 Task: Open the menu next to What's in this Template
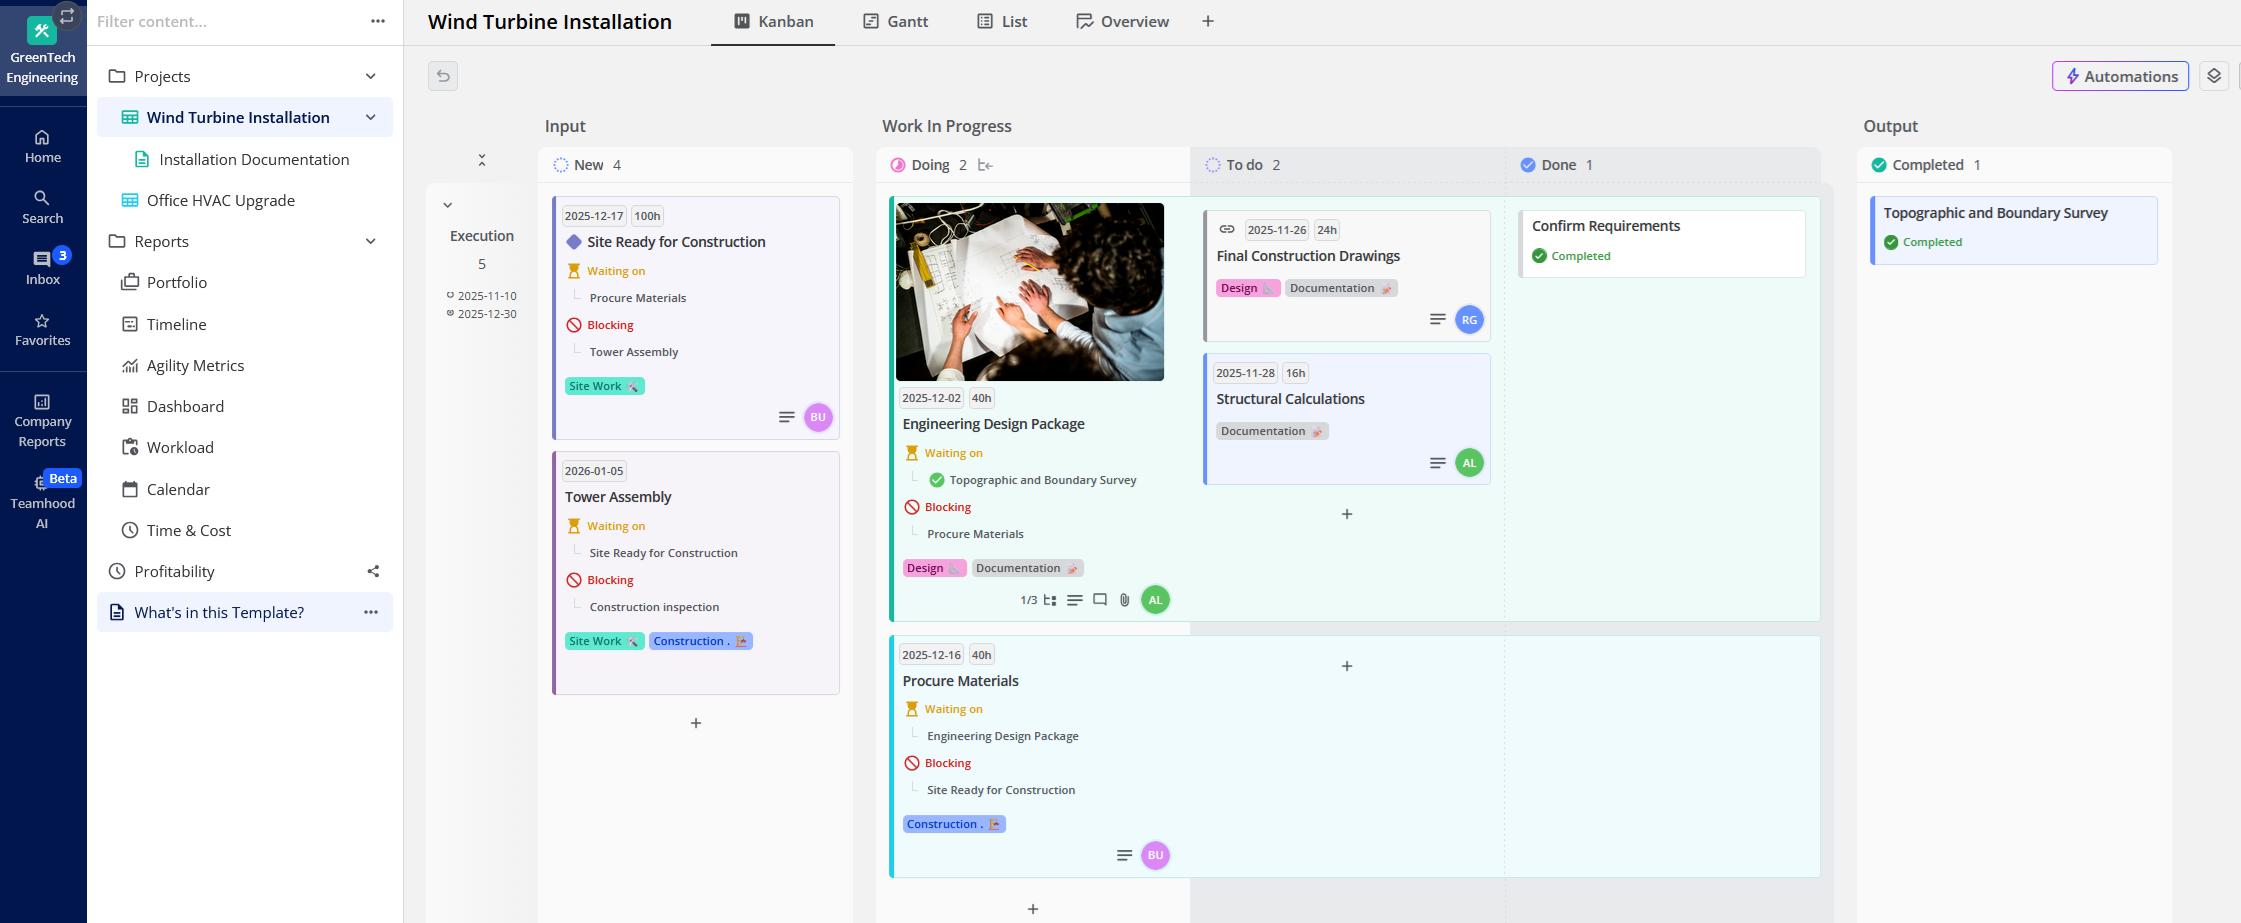click(x=371, y=612)
